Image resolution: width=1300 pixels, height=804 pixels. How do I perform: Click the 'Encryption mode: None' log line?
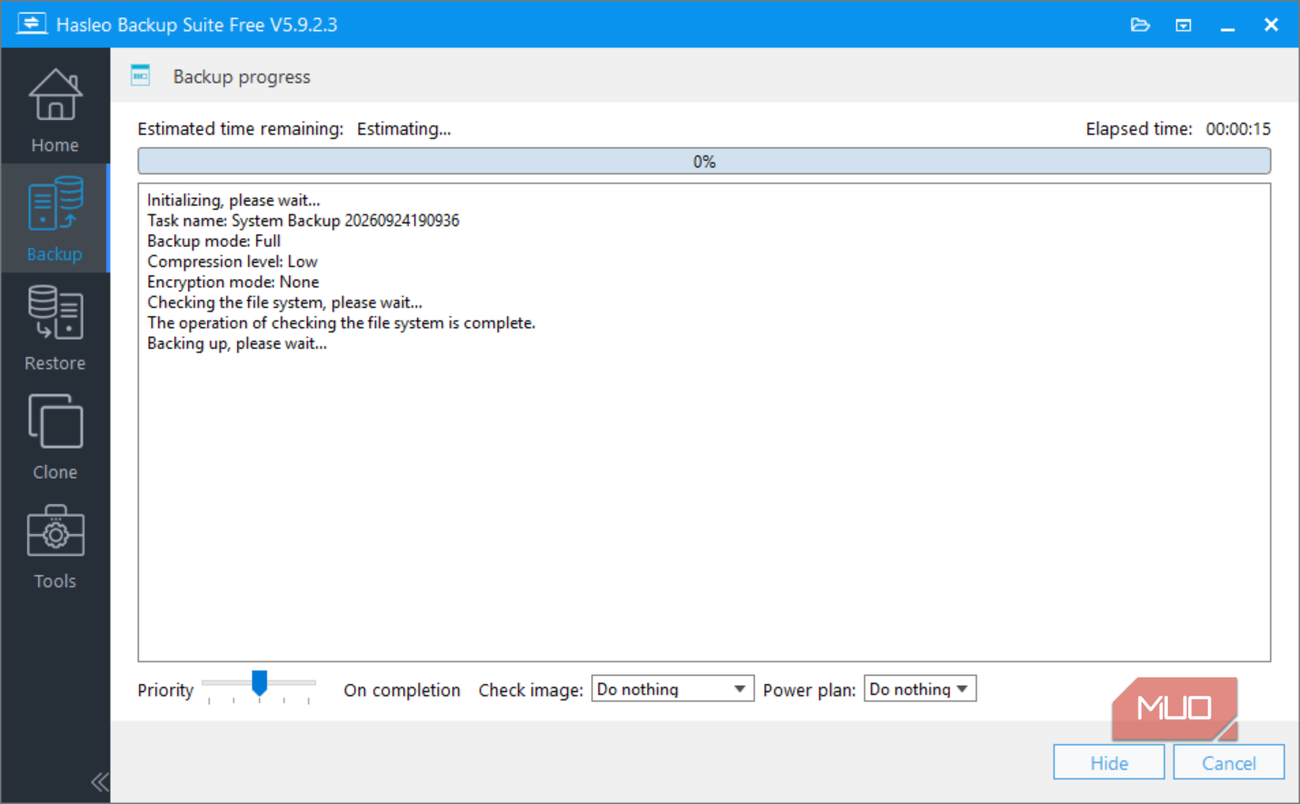233,282
